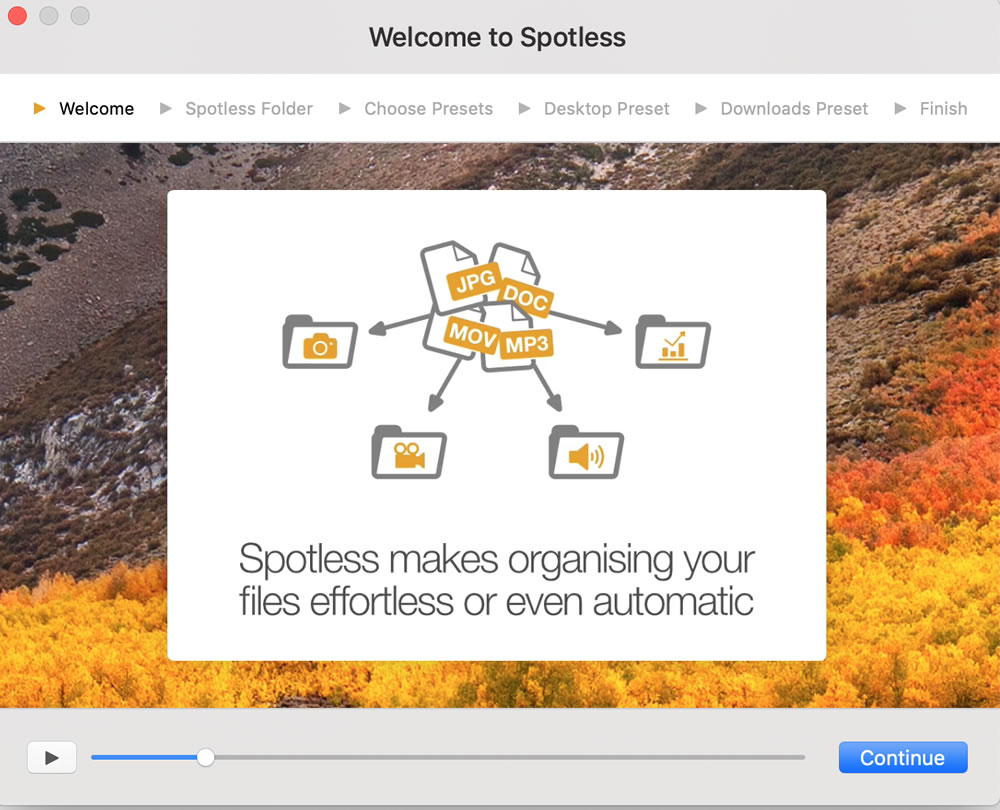Jump to the Desktop Preset step
Image resolution: width=1000 pixels, height=810 pixels.
point(607,108)
